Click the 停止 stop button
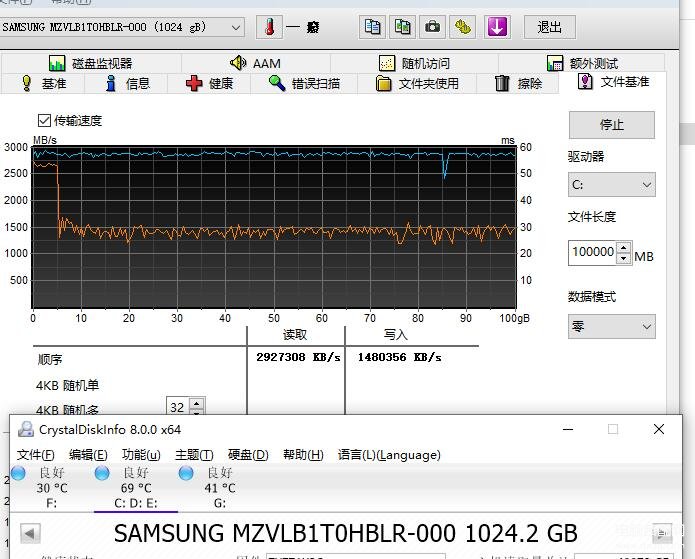The height and width of the screenshot is (559, 695). tap(612, 125)
